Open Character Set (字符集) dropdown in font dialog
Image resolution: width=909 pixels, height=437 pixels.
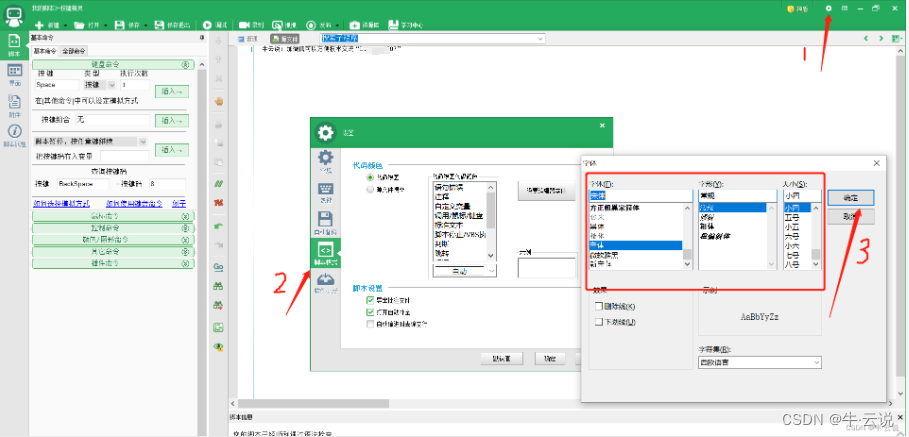tap(759, 362)
